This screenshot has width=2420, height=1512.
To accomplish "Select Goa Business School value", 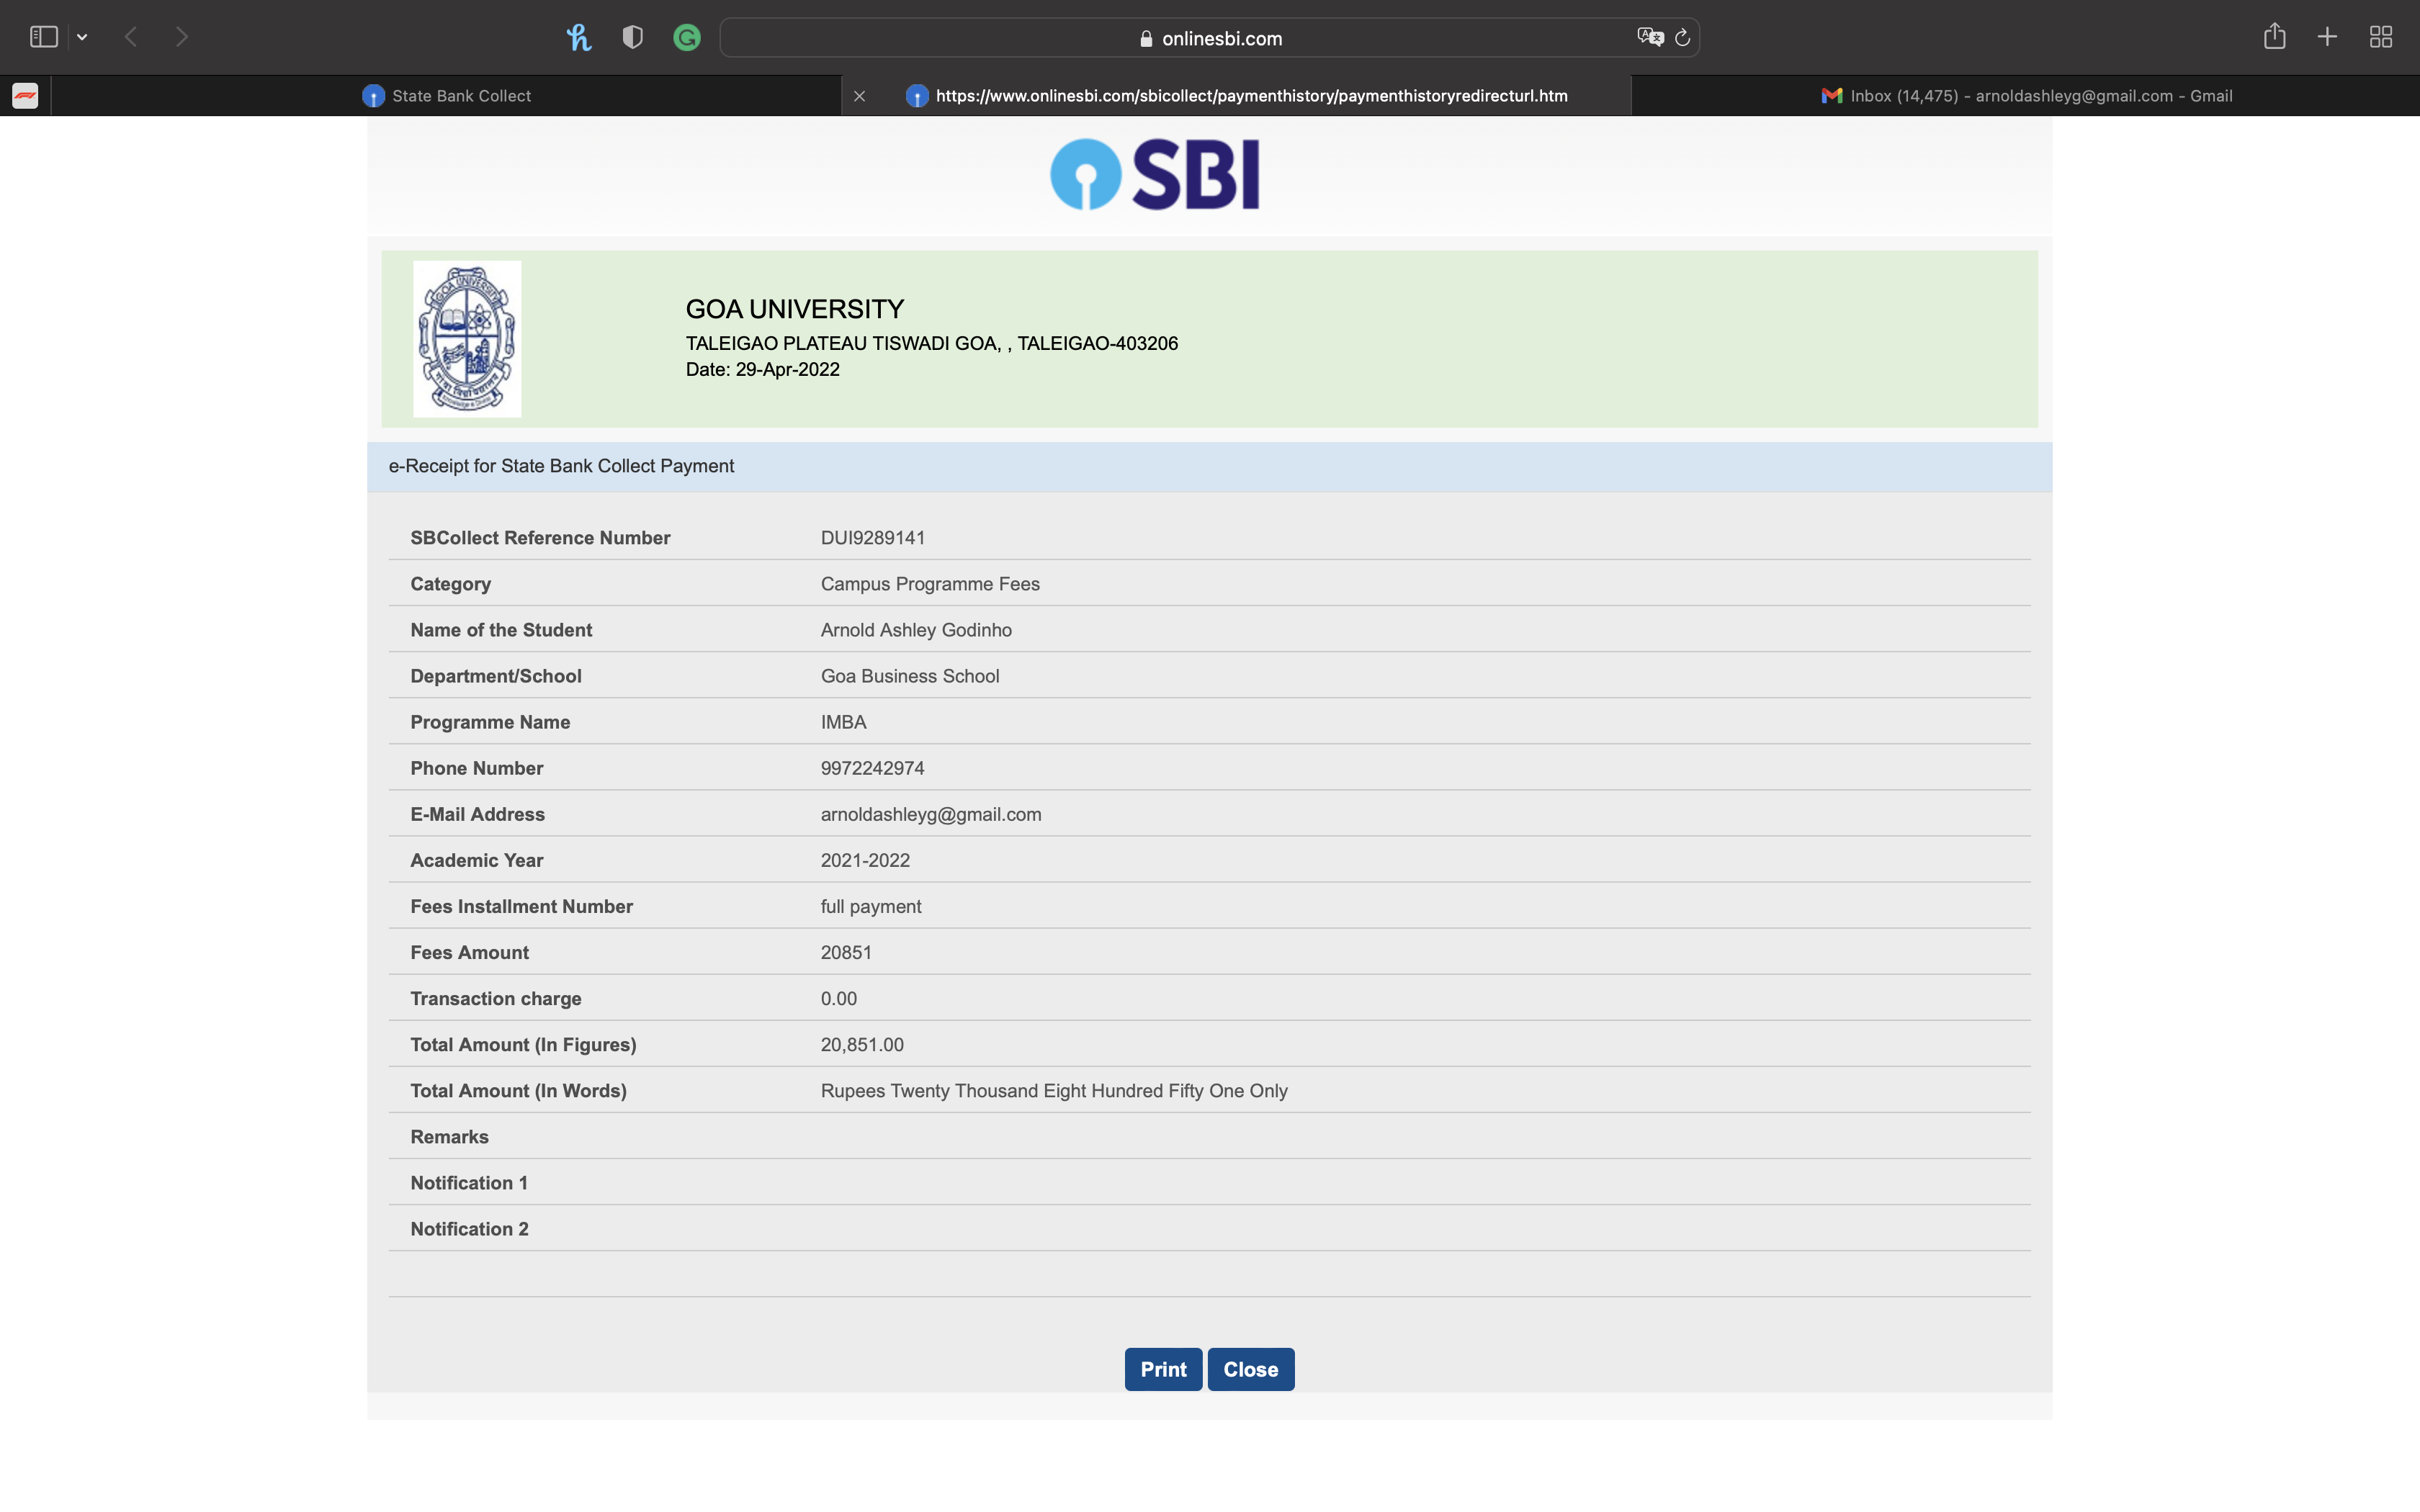I will tap(910, 676).
